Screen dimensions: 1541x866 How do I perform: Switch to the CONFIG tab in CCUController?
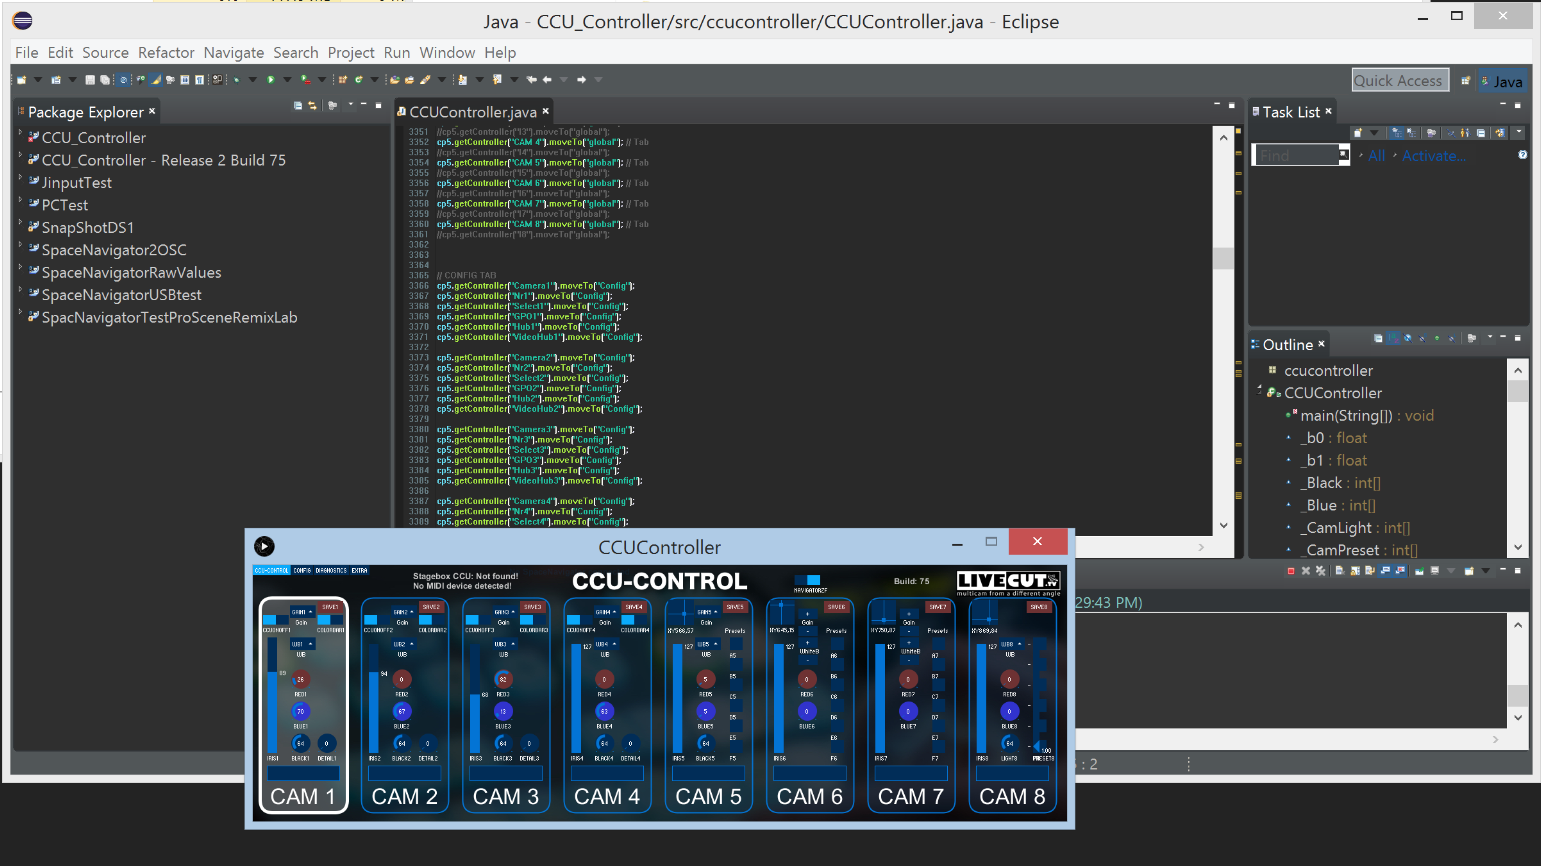click(302, 571)
